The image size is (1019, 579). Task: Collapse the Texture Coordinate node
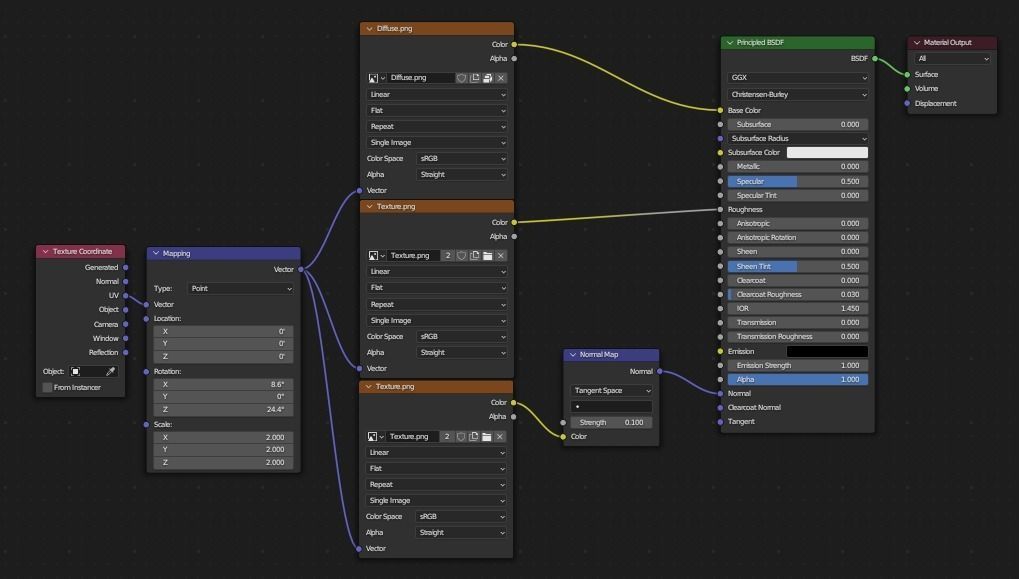click(45, 251)
